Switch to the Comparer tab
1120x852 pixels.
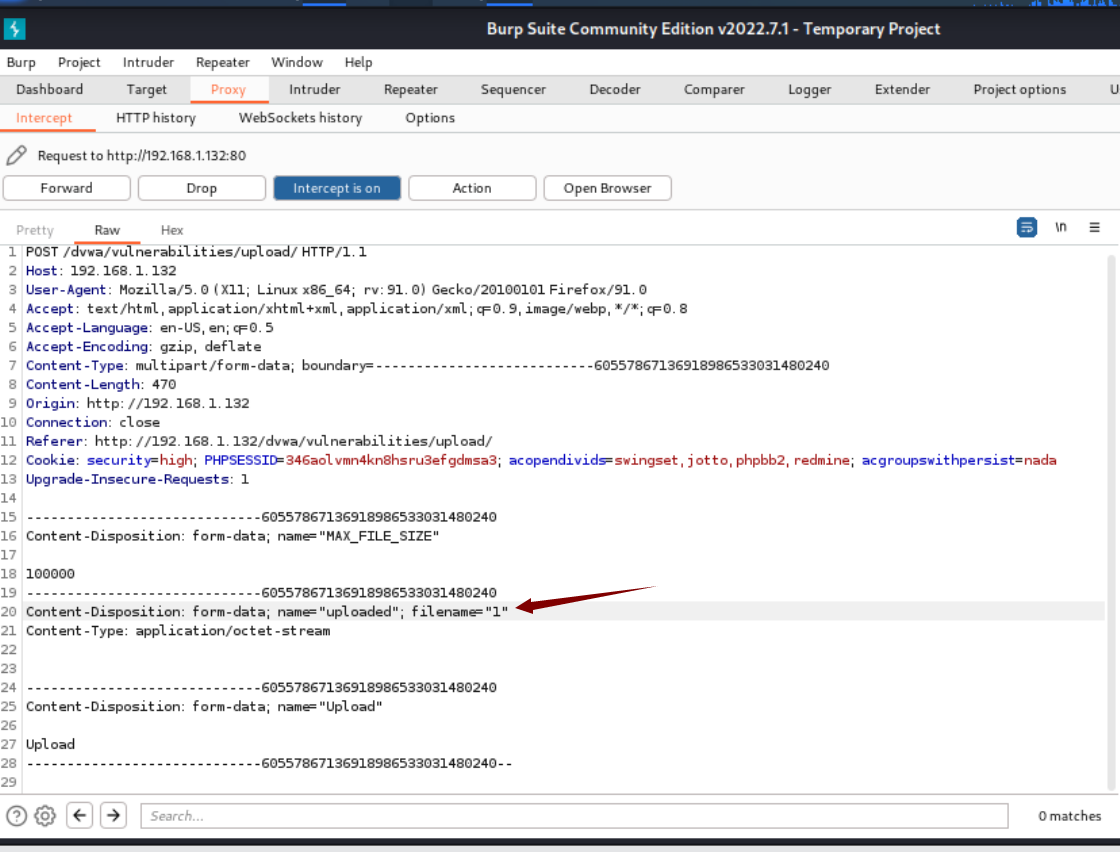(714, 89)
